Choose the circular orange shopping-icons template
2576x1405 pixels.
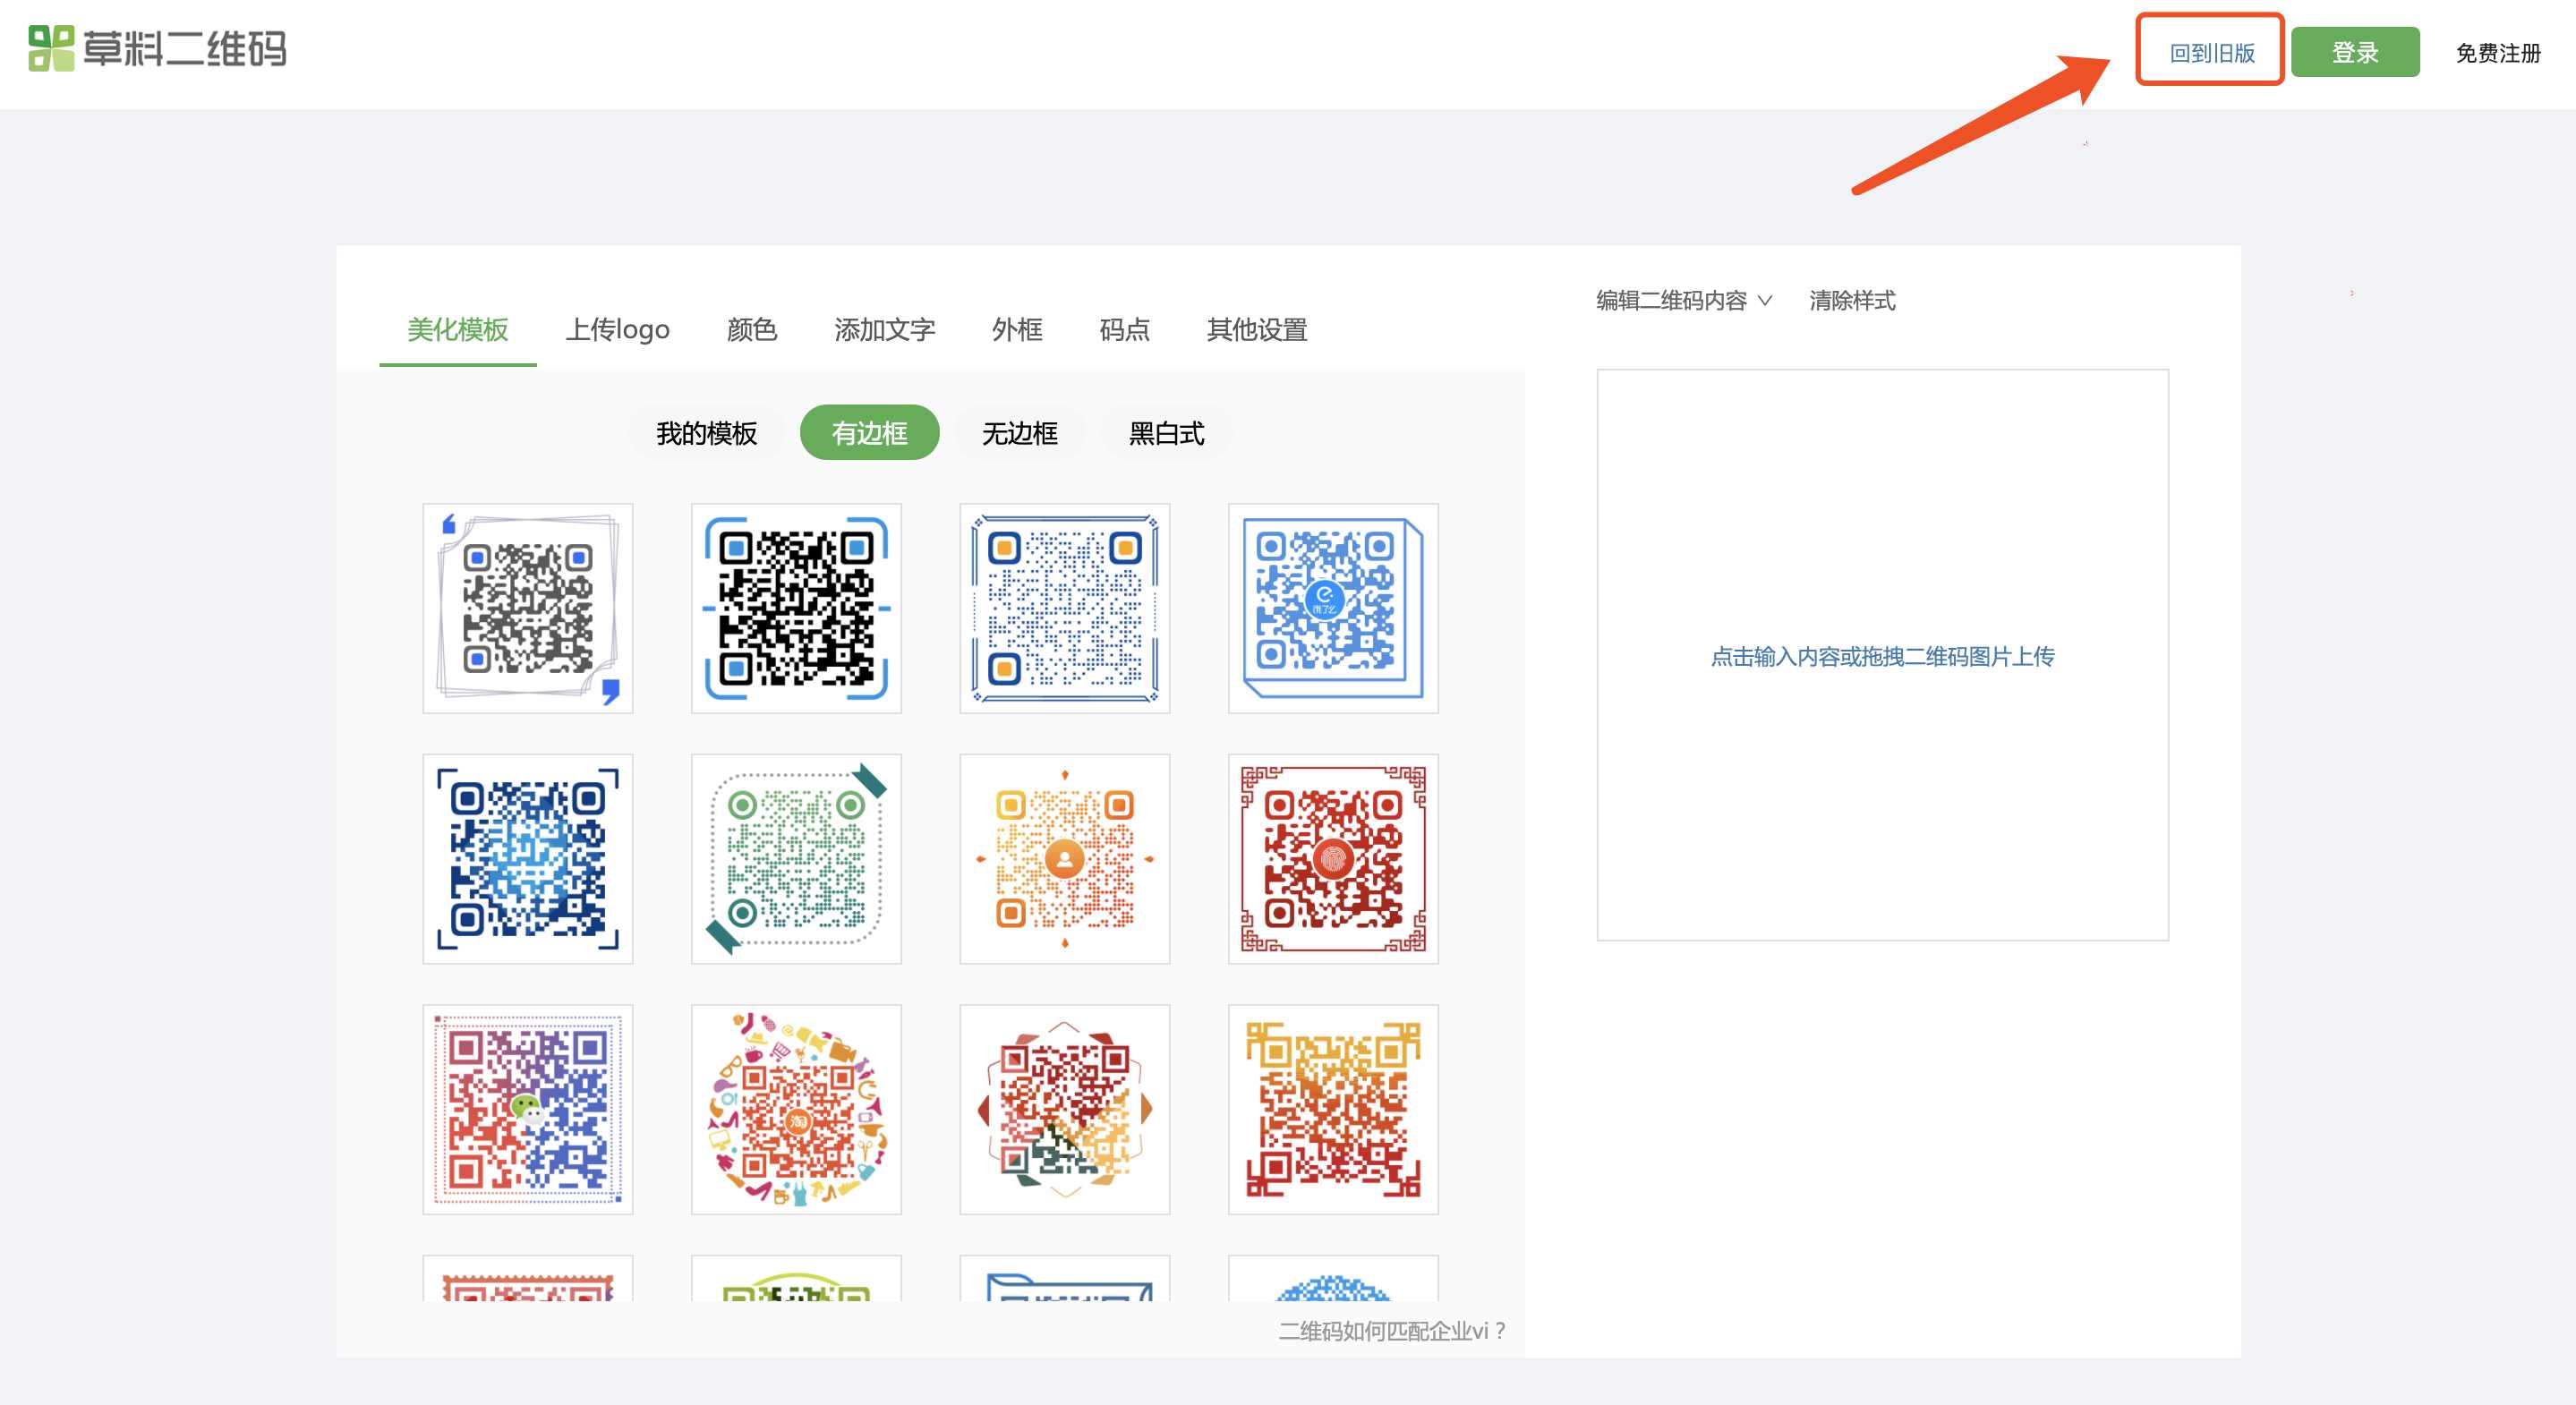click(796, 1109)
